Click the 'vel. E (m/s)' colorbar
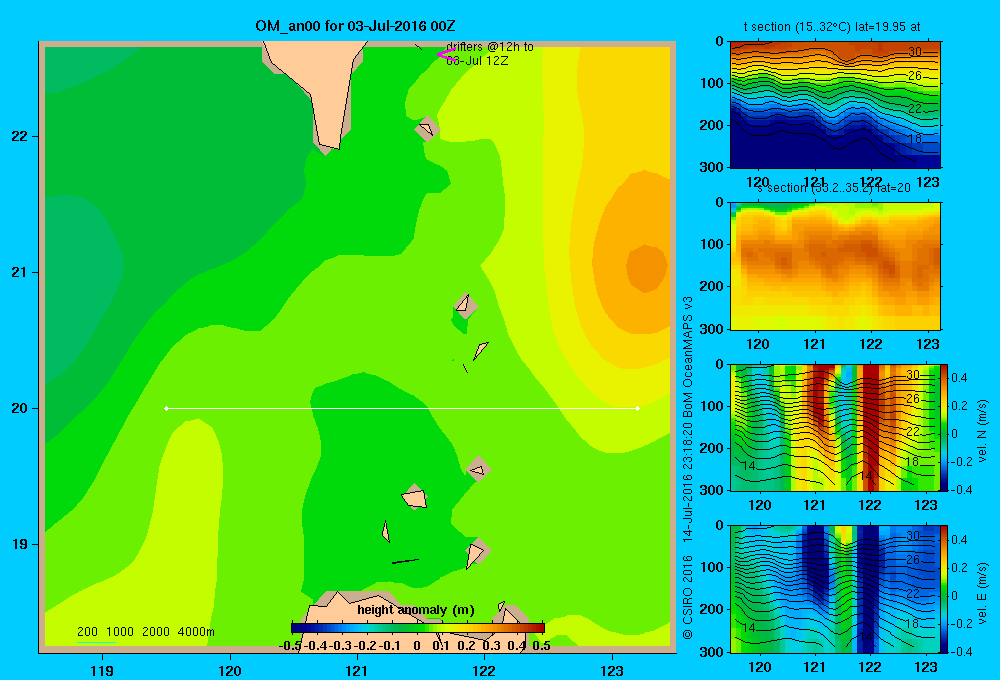 (945, 589)
